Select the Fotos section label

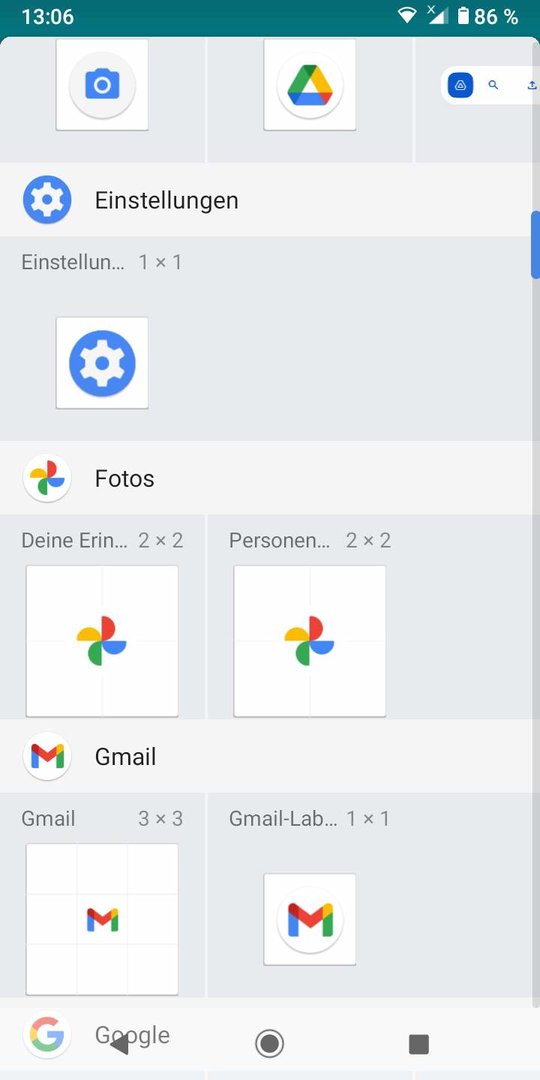point(125,479)
